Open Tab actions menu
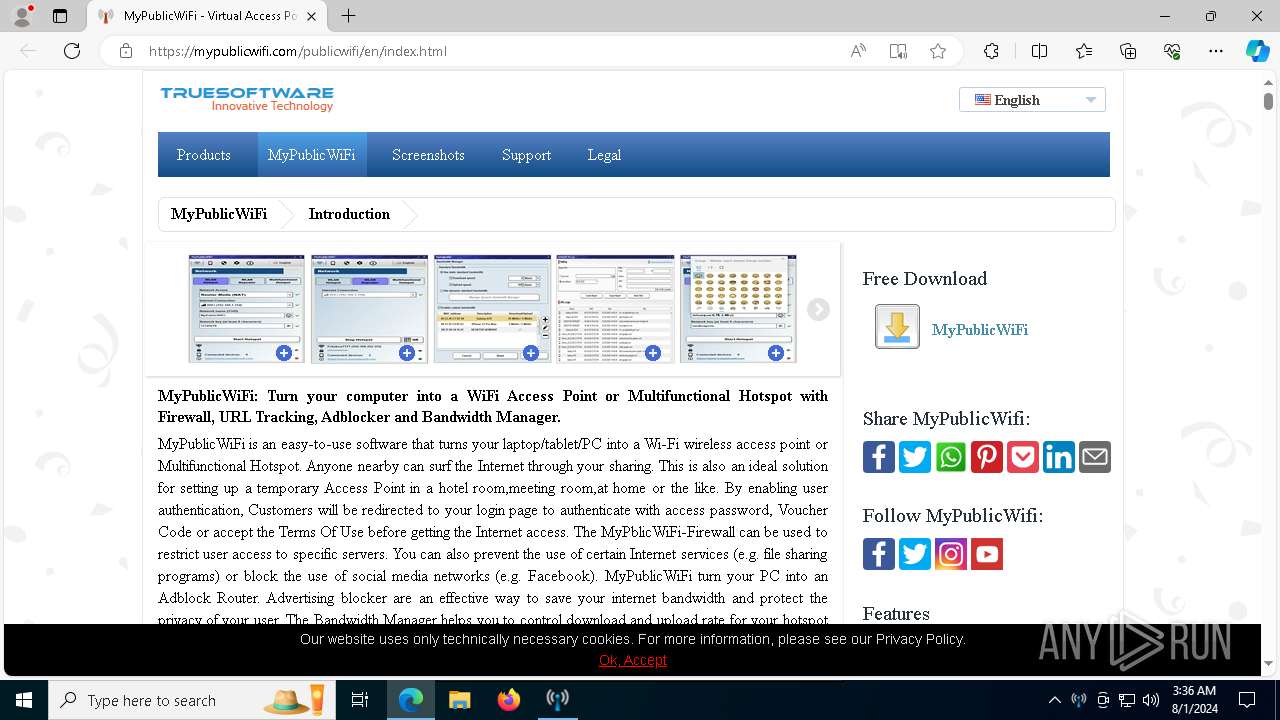Image resolution: width=1280 pixels, height=720 pixels. pyautogui.click(x=60, y=16)
